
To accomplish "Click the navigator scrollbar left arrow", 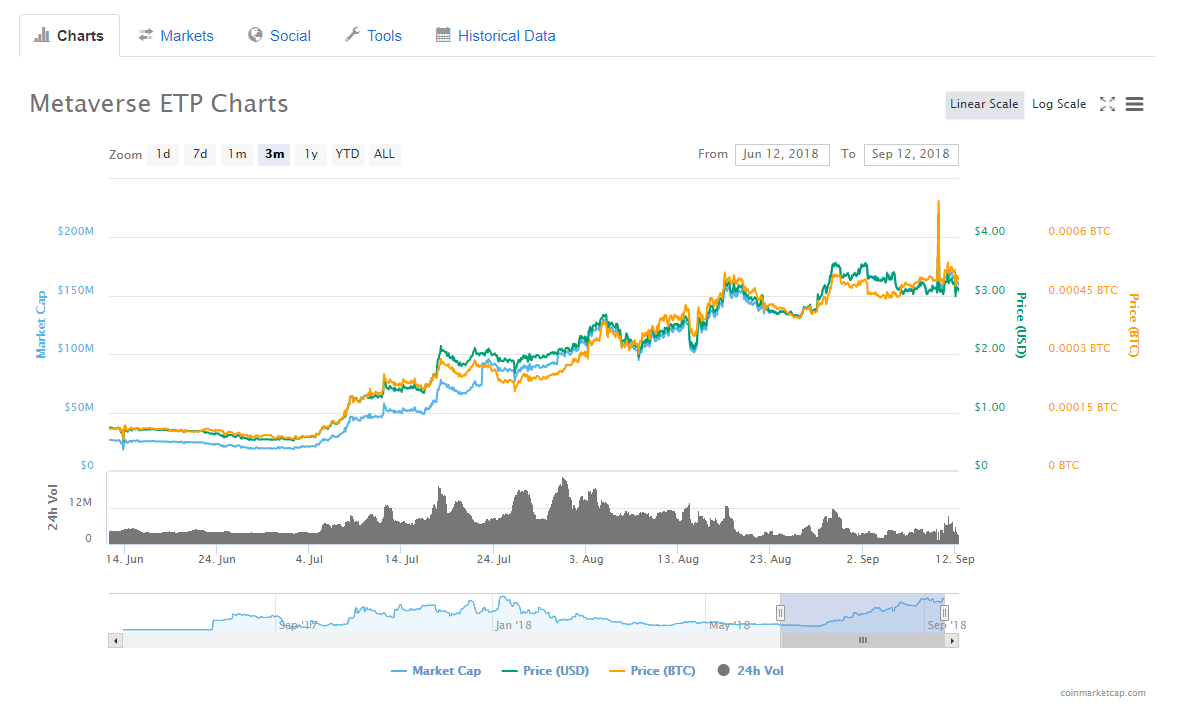I will pos(116,641).
